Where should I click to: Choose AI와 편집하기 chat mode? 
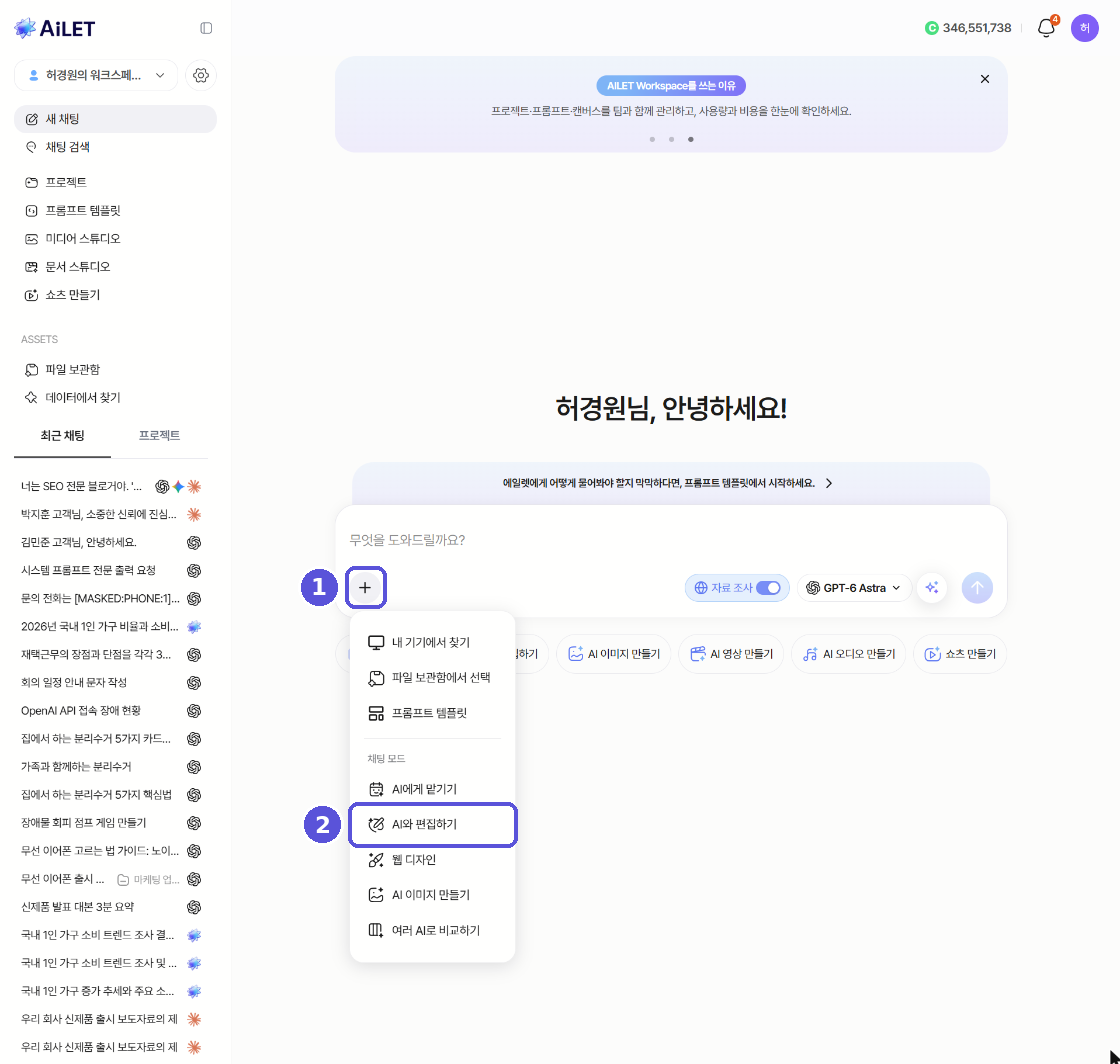coord(432,825)
